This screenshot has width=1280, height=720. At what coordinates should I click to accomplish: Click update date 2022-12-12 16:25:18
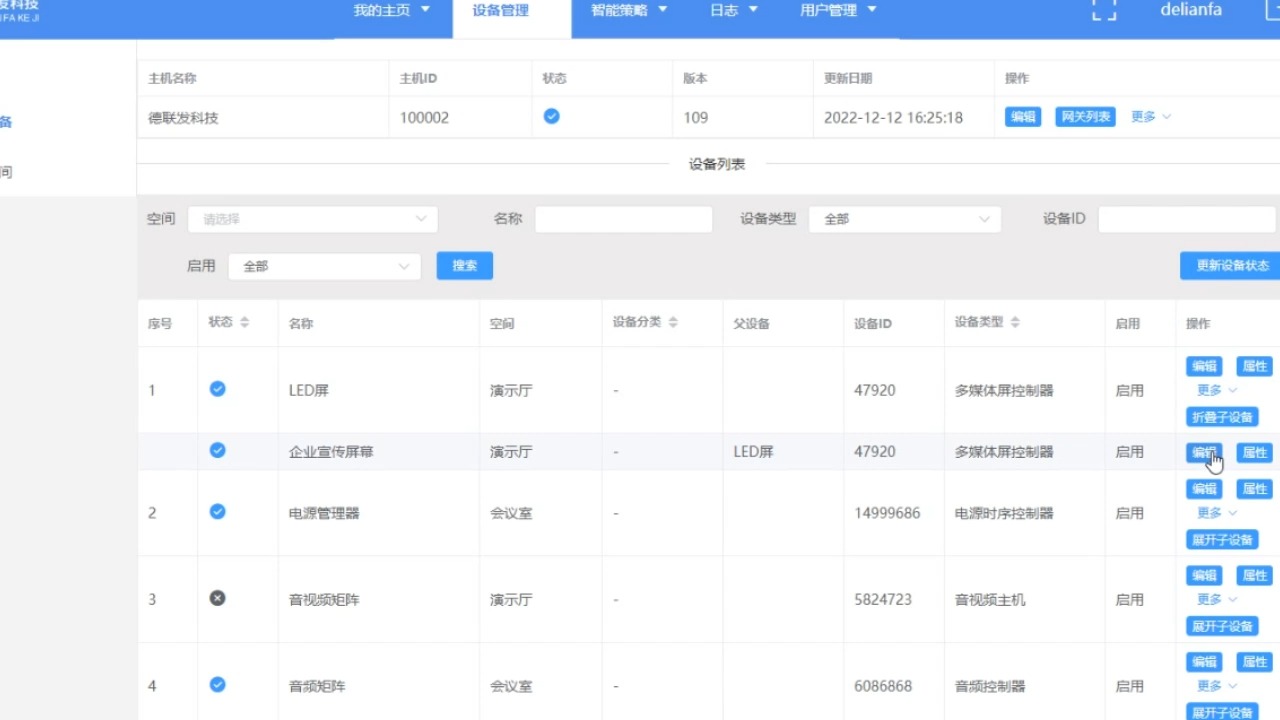click(x=893, y=117)
